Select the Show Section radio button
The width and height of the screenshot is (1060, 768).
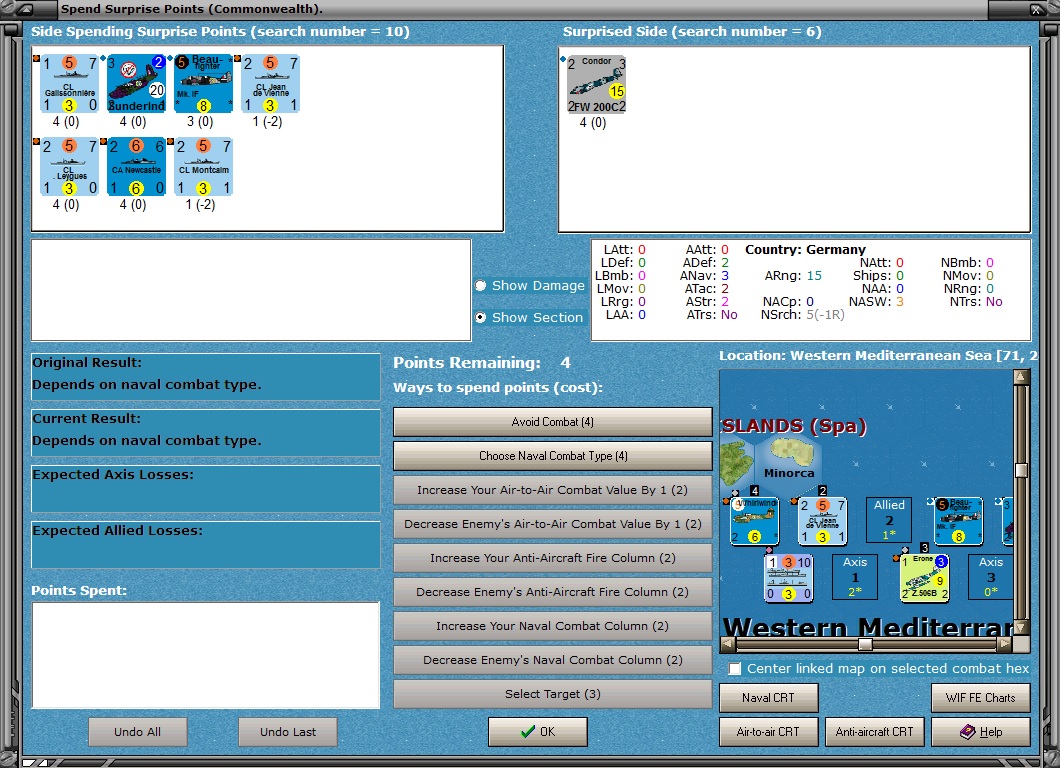tap(481, 317)
